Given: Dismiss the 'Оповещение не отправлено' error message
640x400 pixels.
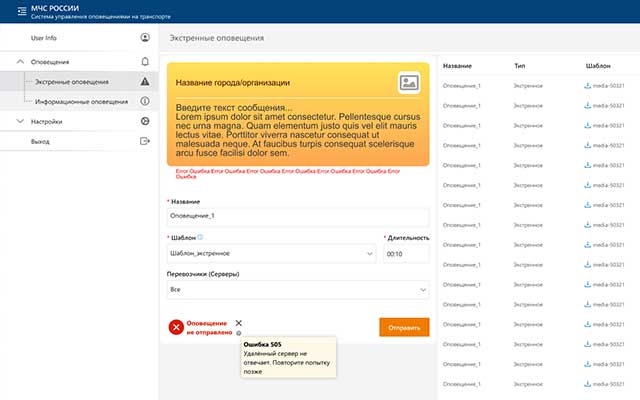Looking at the screenshot, I should (238, 323).
